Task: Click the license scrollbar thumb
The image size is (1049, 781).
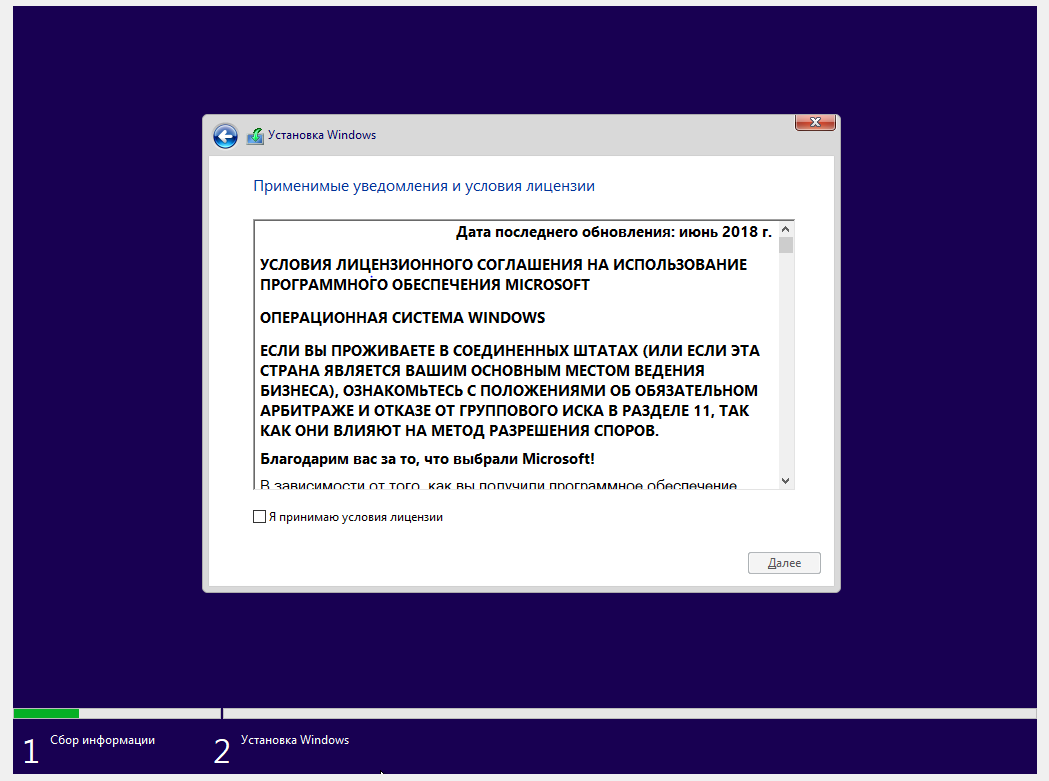Action: pos(786,245)
